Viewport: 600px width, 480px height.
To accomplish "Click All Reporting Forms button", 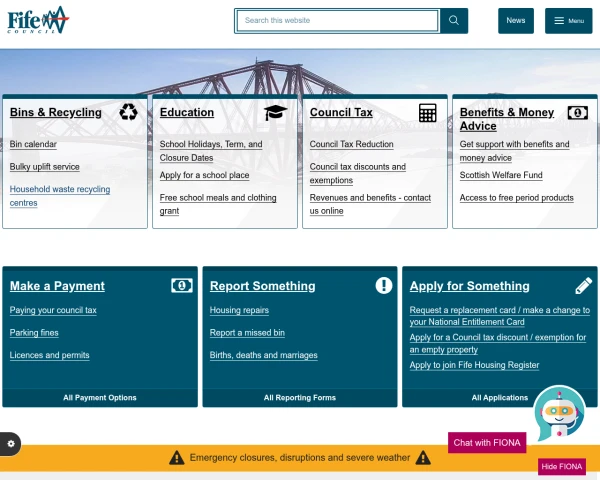I will pyautogui.click(x=300, y=398).
